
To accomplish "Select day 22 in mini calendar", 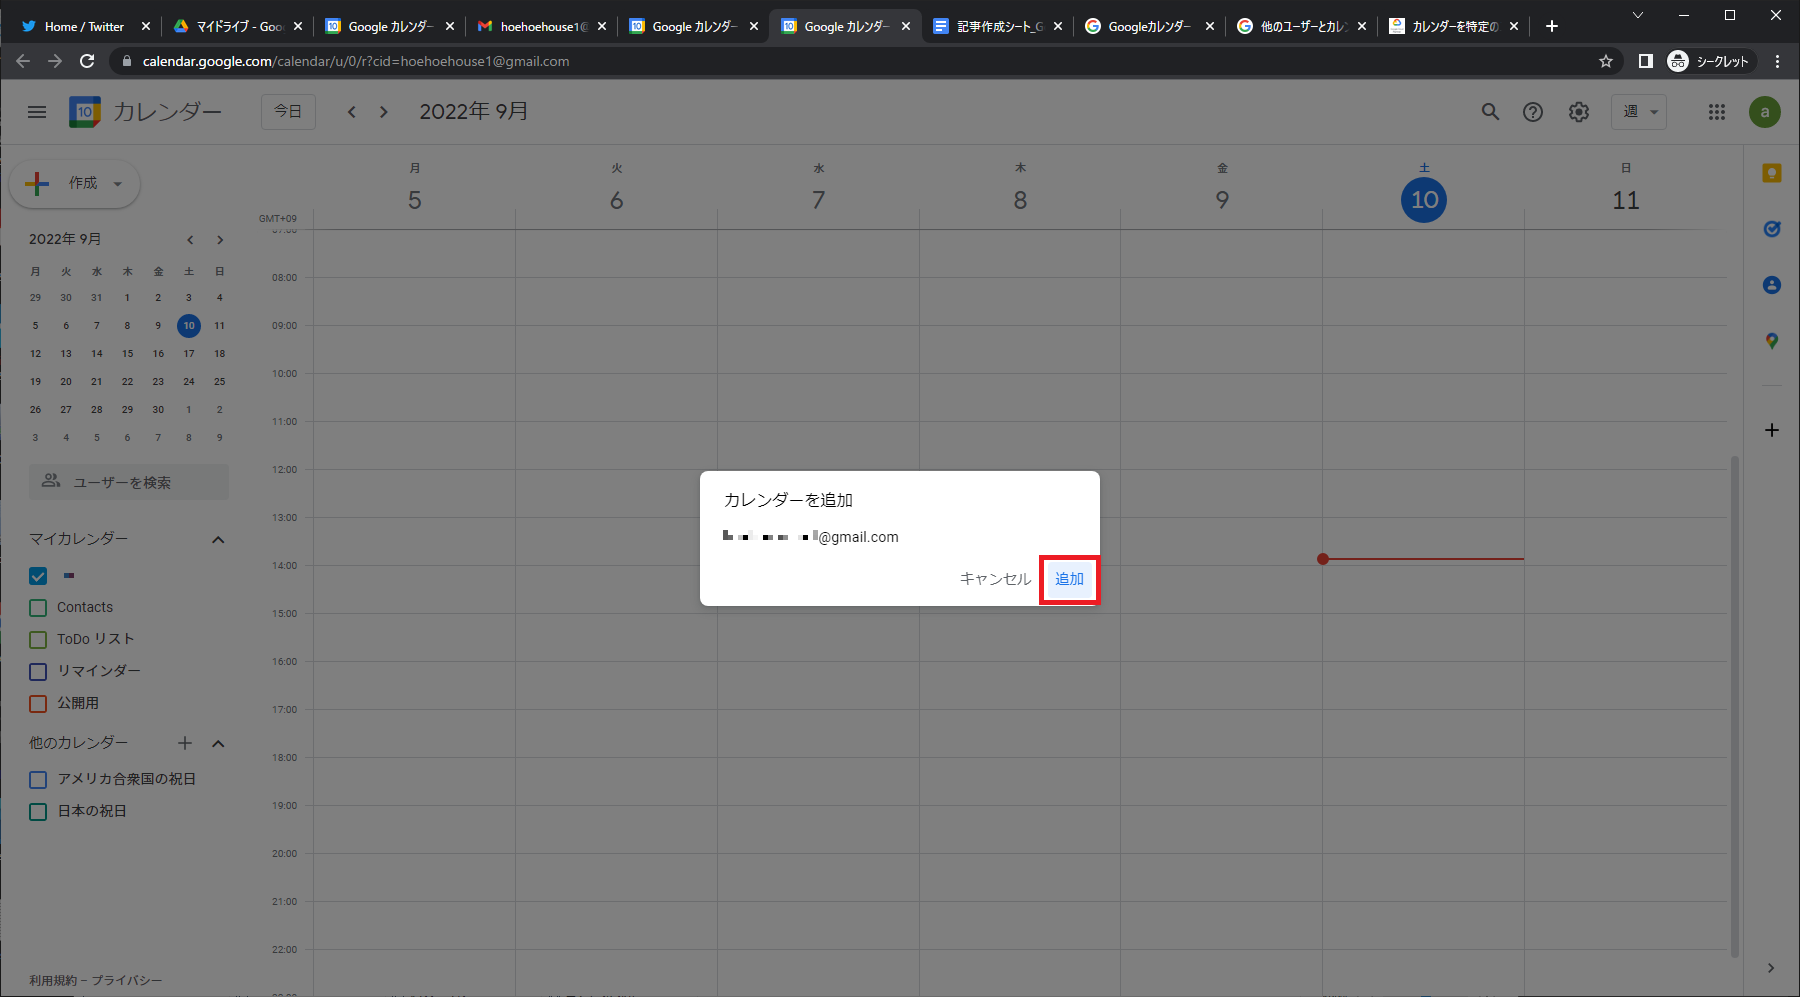I will [127, 382].
